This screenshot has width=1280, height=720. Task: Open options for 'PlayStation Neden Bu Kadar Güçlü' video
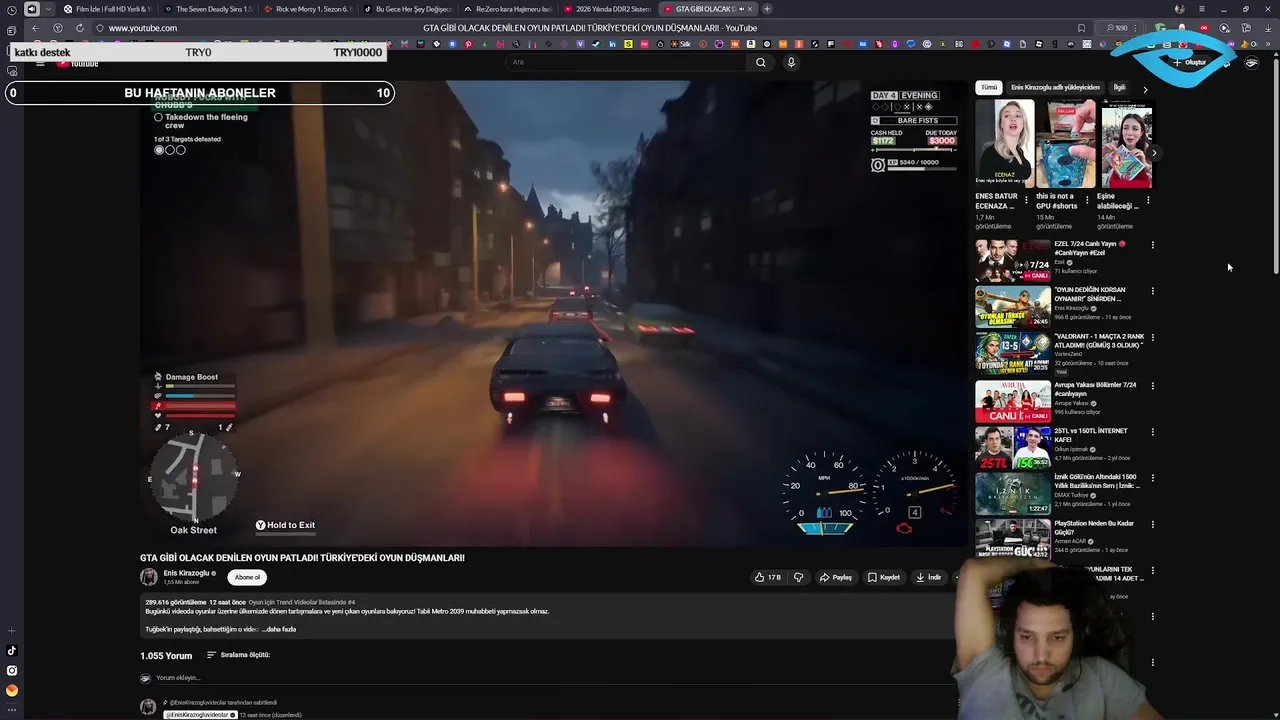[x=1152, y=524]
